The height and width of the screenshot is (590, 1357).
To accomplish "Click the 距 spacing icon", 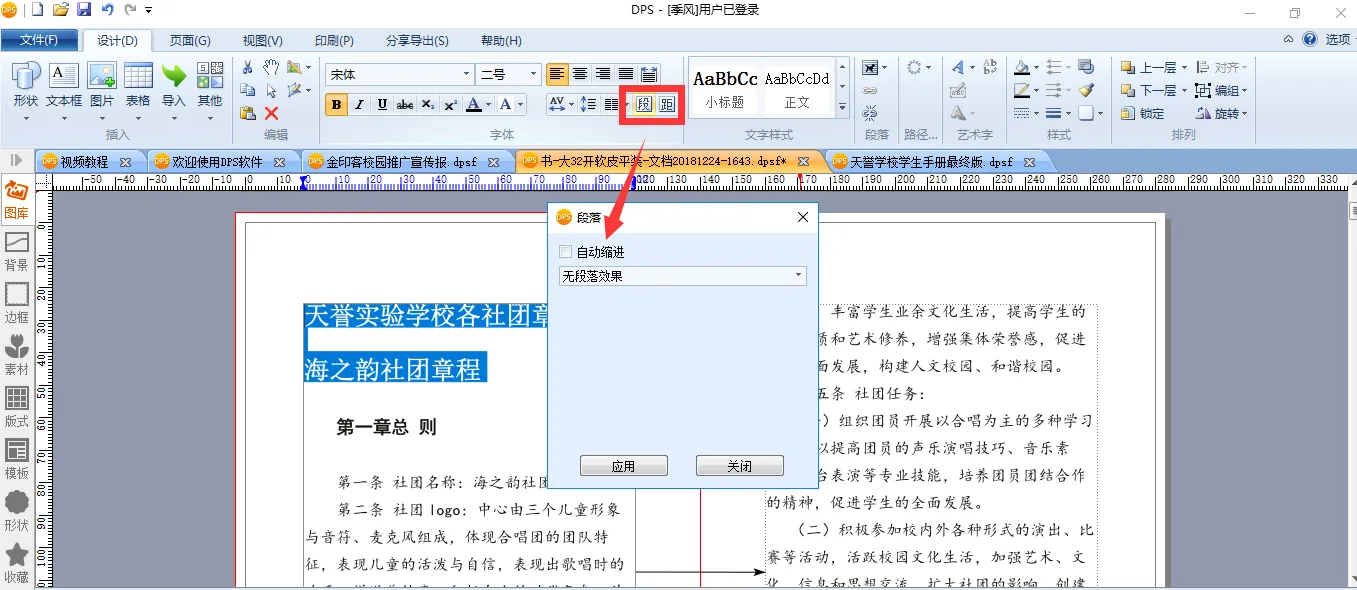I will coord(667,104).
